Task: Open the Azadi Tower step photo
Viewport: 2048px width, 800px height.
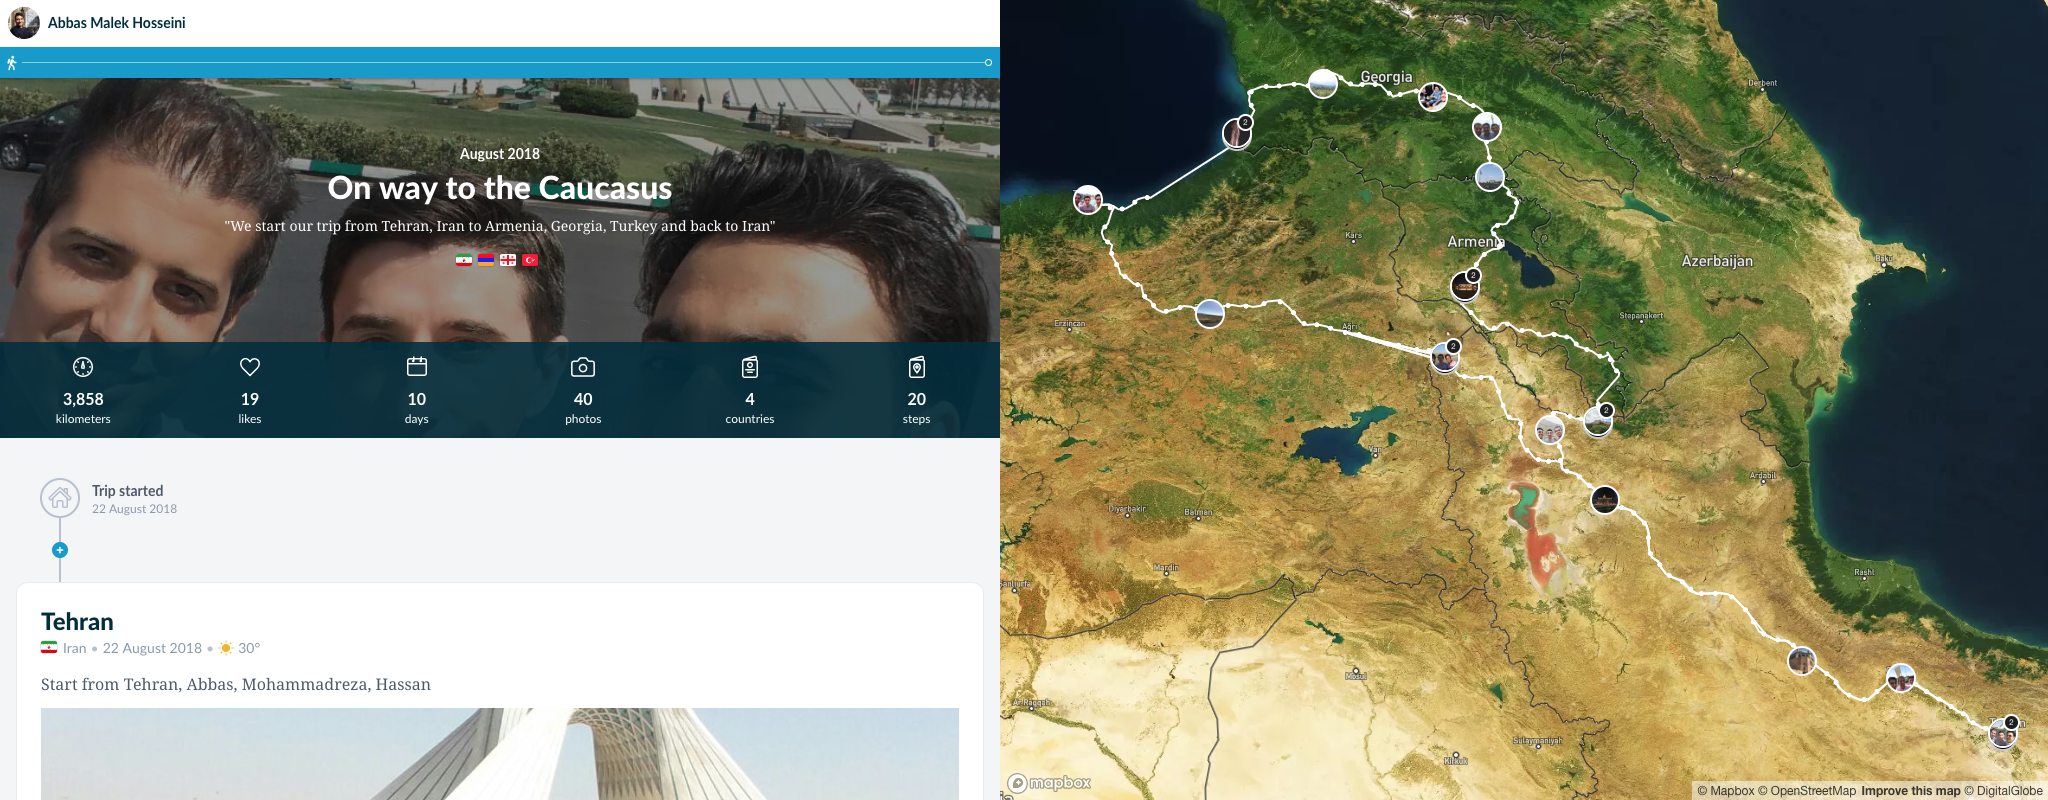Action: coord(500,754)
